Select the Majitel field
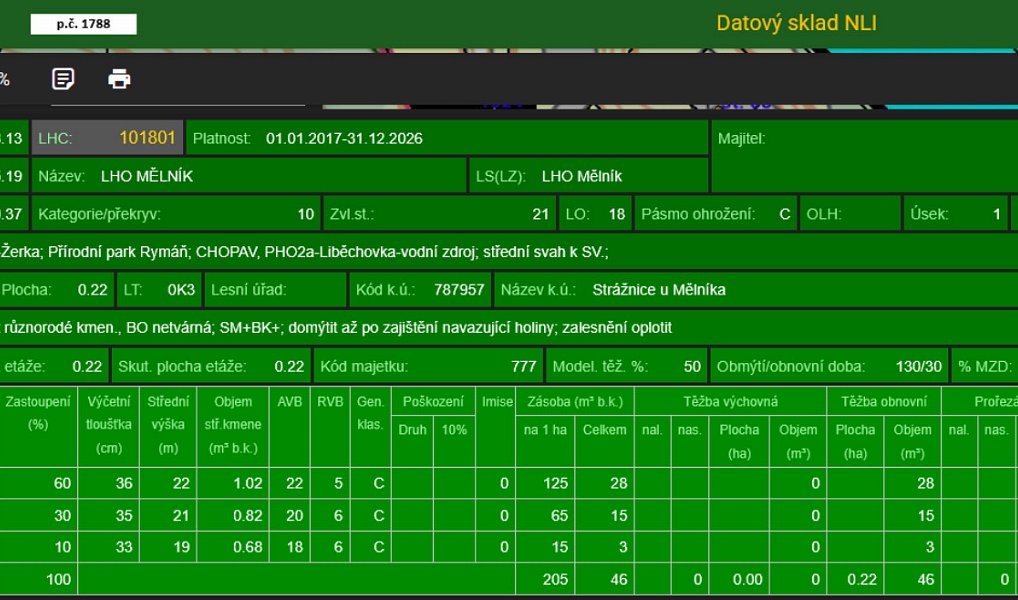This screenshot has height=600, width=1018. 865,156
